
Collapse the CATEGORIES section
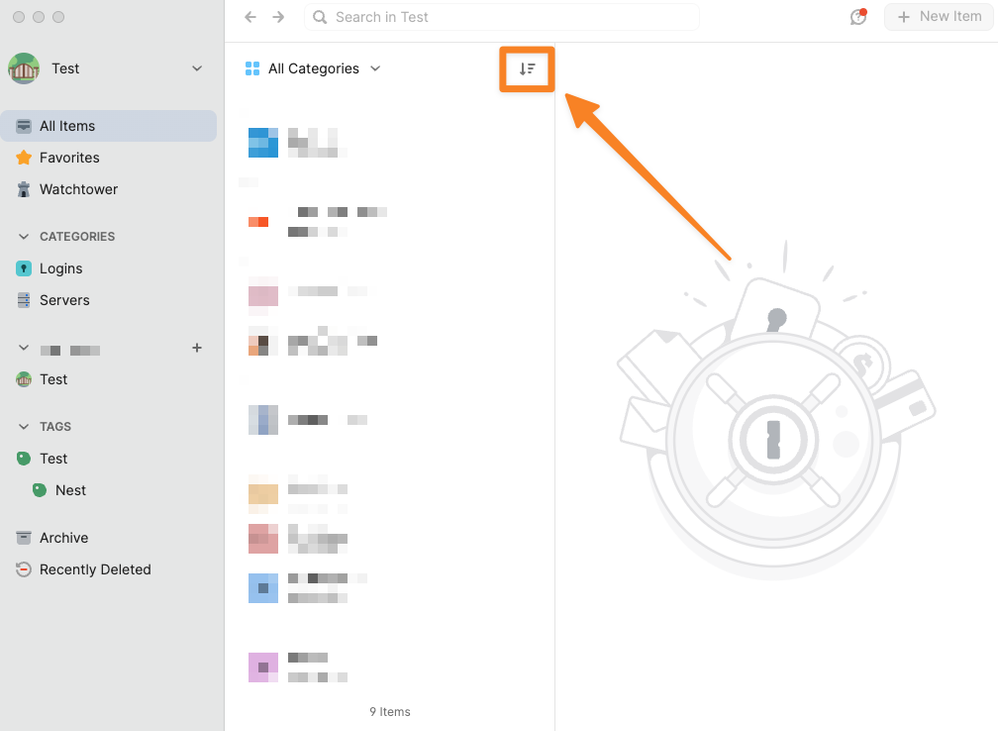pos(25,237)
